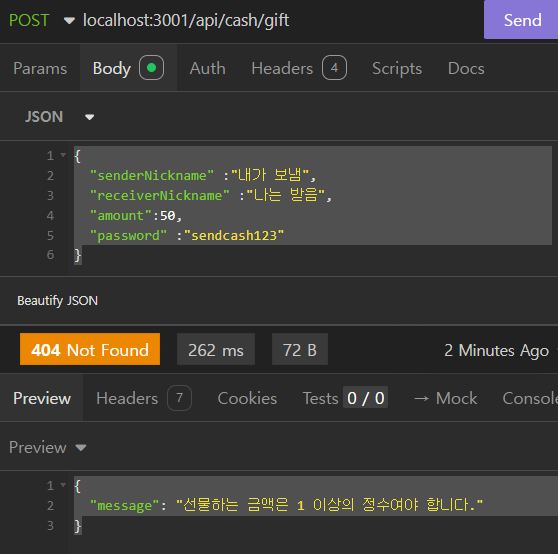Edit the localhost:3001/api/cash/gift URL field
This screenshot has width=558, height=554.
[x=186, y=20]
